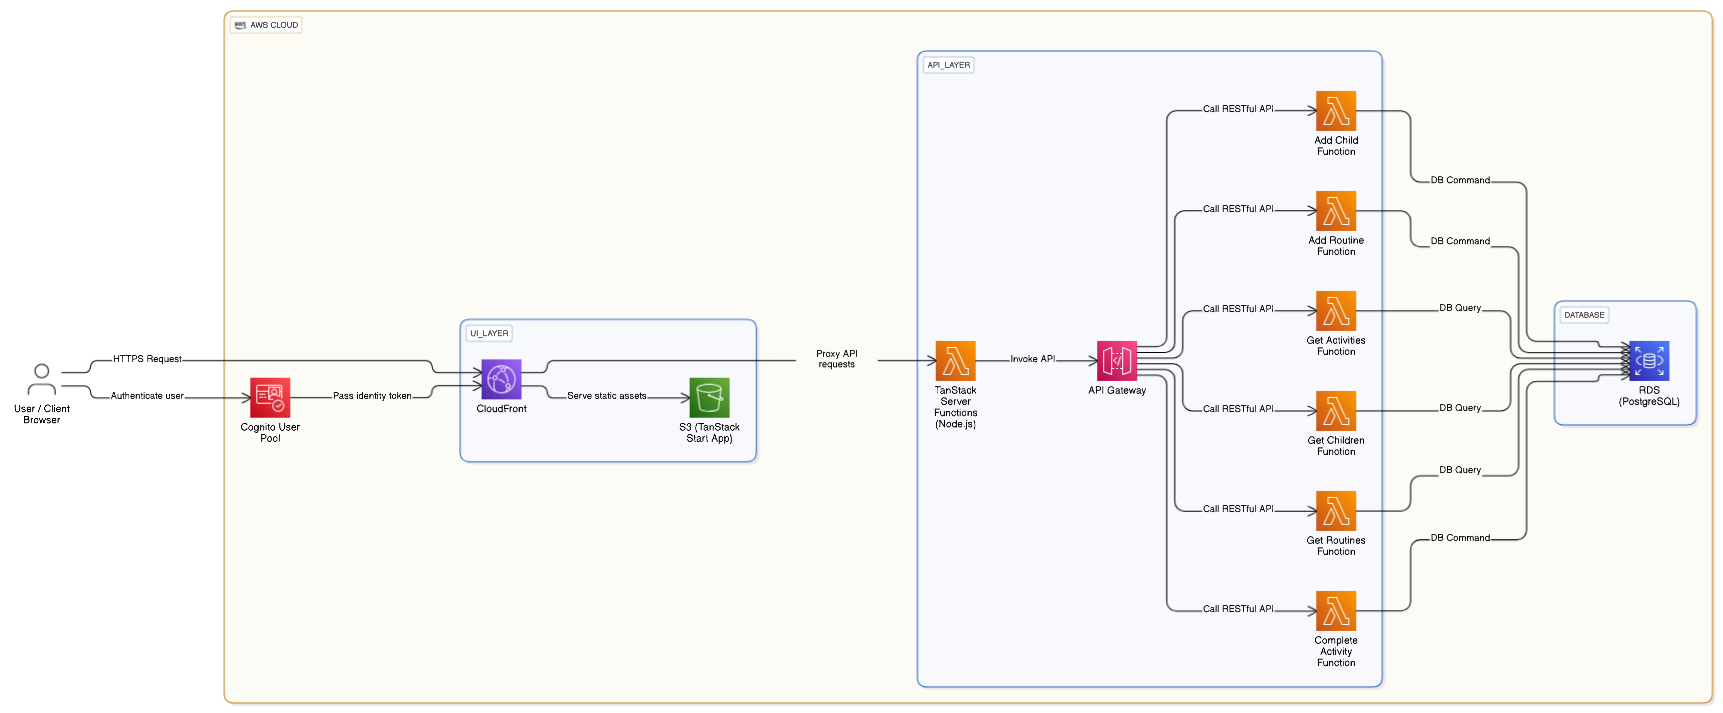Click the API_LAYER group label
The height and width of the screenshot is (713, 1723).
pos(948,65)
